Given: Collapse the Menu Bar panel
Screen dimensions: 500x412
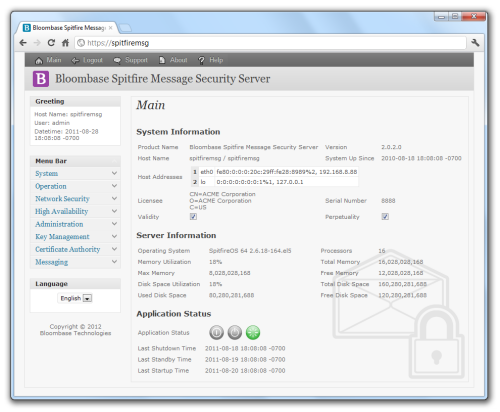Looking at the screenshot, I should point(114,161).
